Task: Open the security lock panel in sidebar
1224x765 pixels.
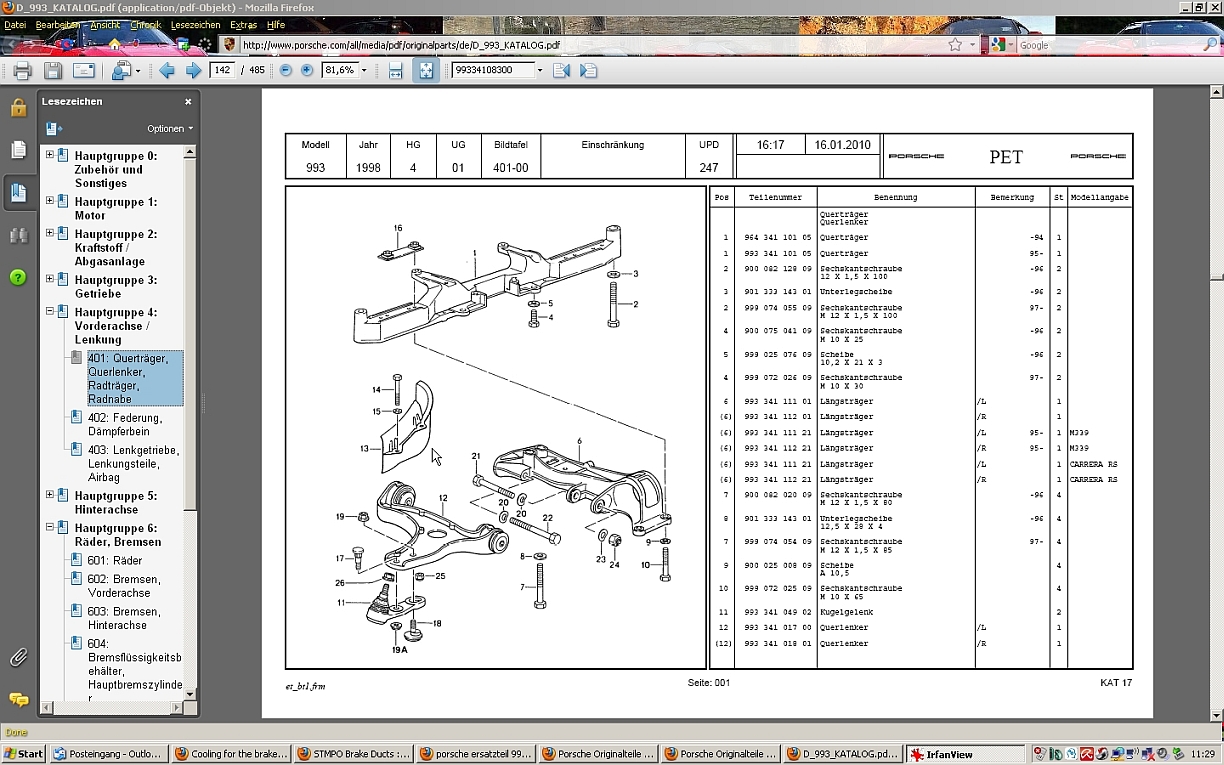Action: pyautogui.click(x=19, y=107)
